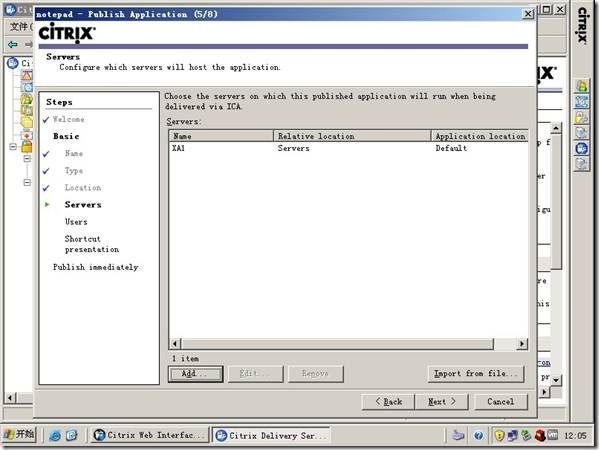Click the farm folder tree icon
The image size is (599, 450).
[x=27, y=147]
